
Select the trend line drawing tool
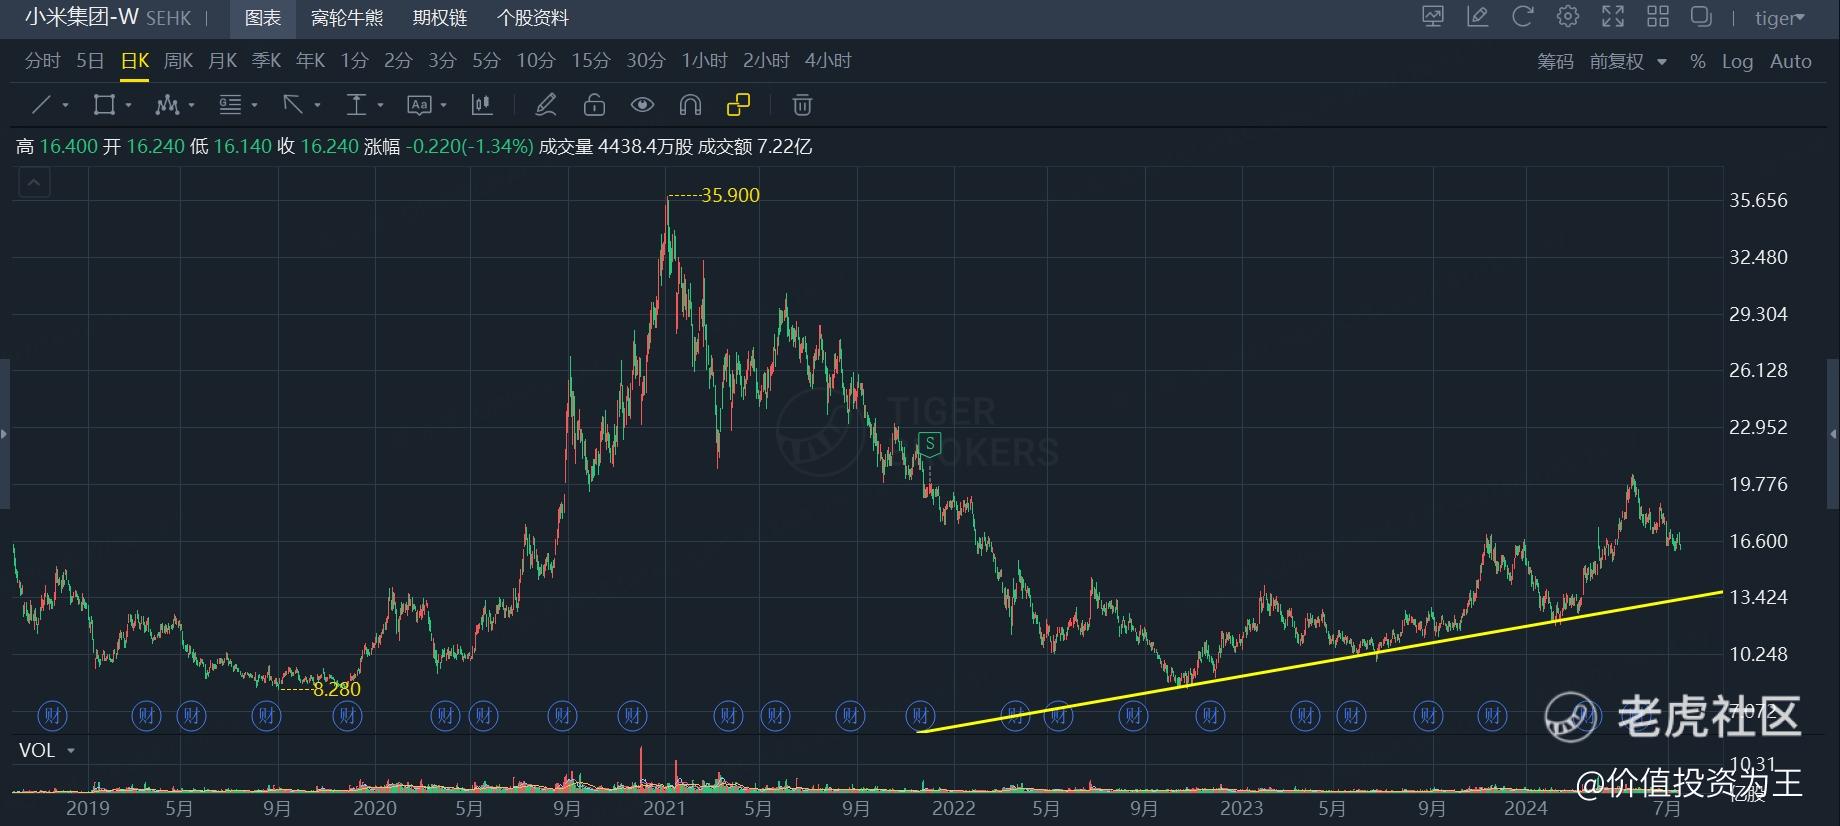click(42, 104)
